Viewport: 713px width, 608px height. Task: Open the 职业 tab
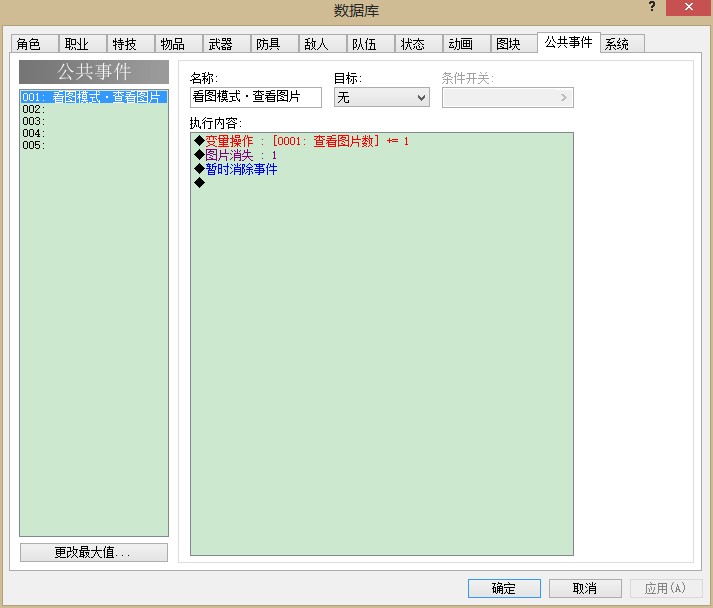(83, 44)
